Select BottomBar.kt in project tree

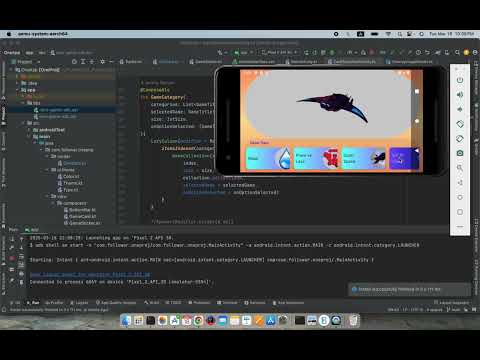(80, 210)
